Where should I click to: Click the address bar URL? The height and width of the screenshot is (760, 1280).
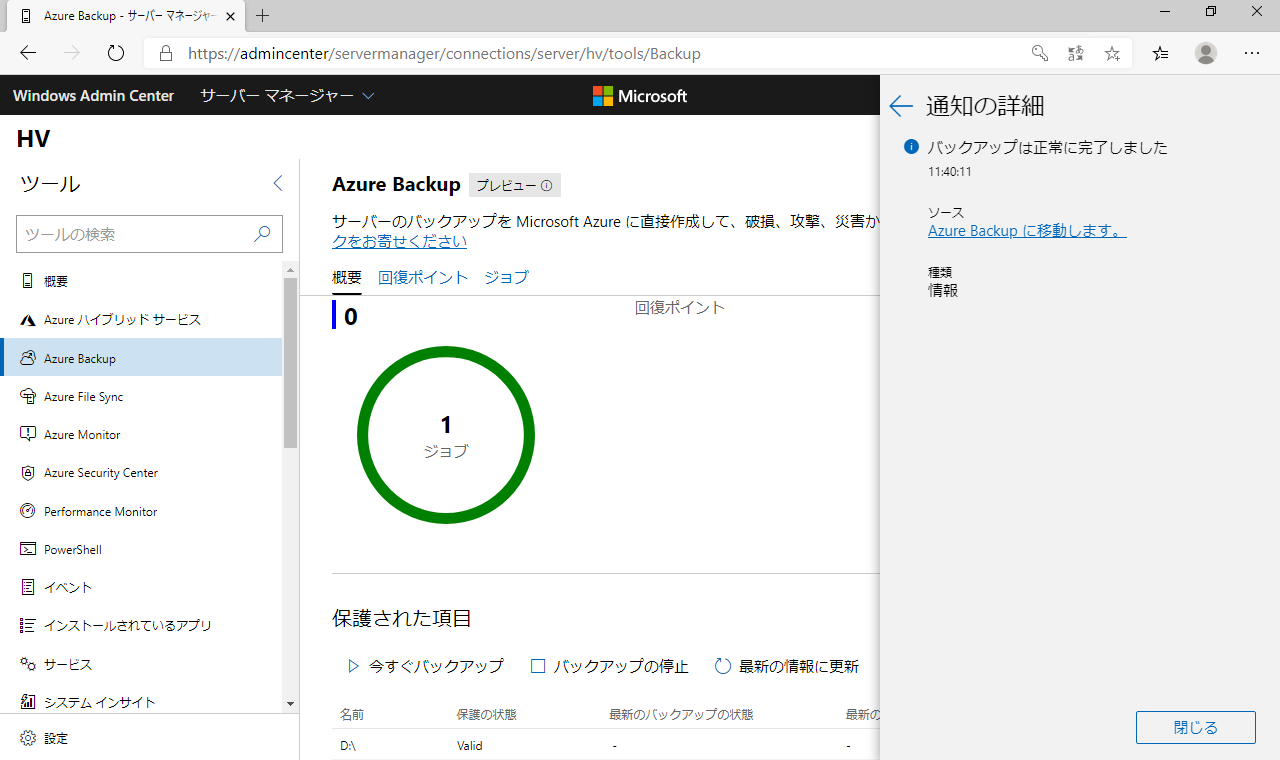click(x=444, y=54)
